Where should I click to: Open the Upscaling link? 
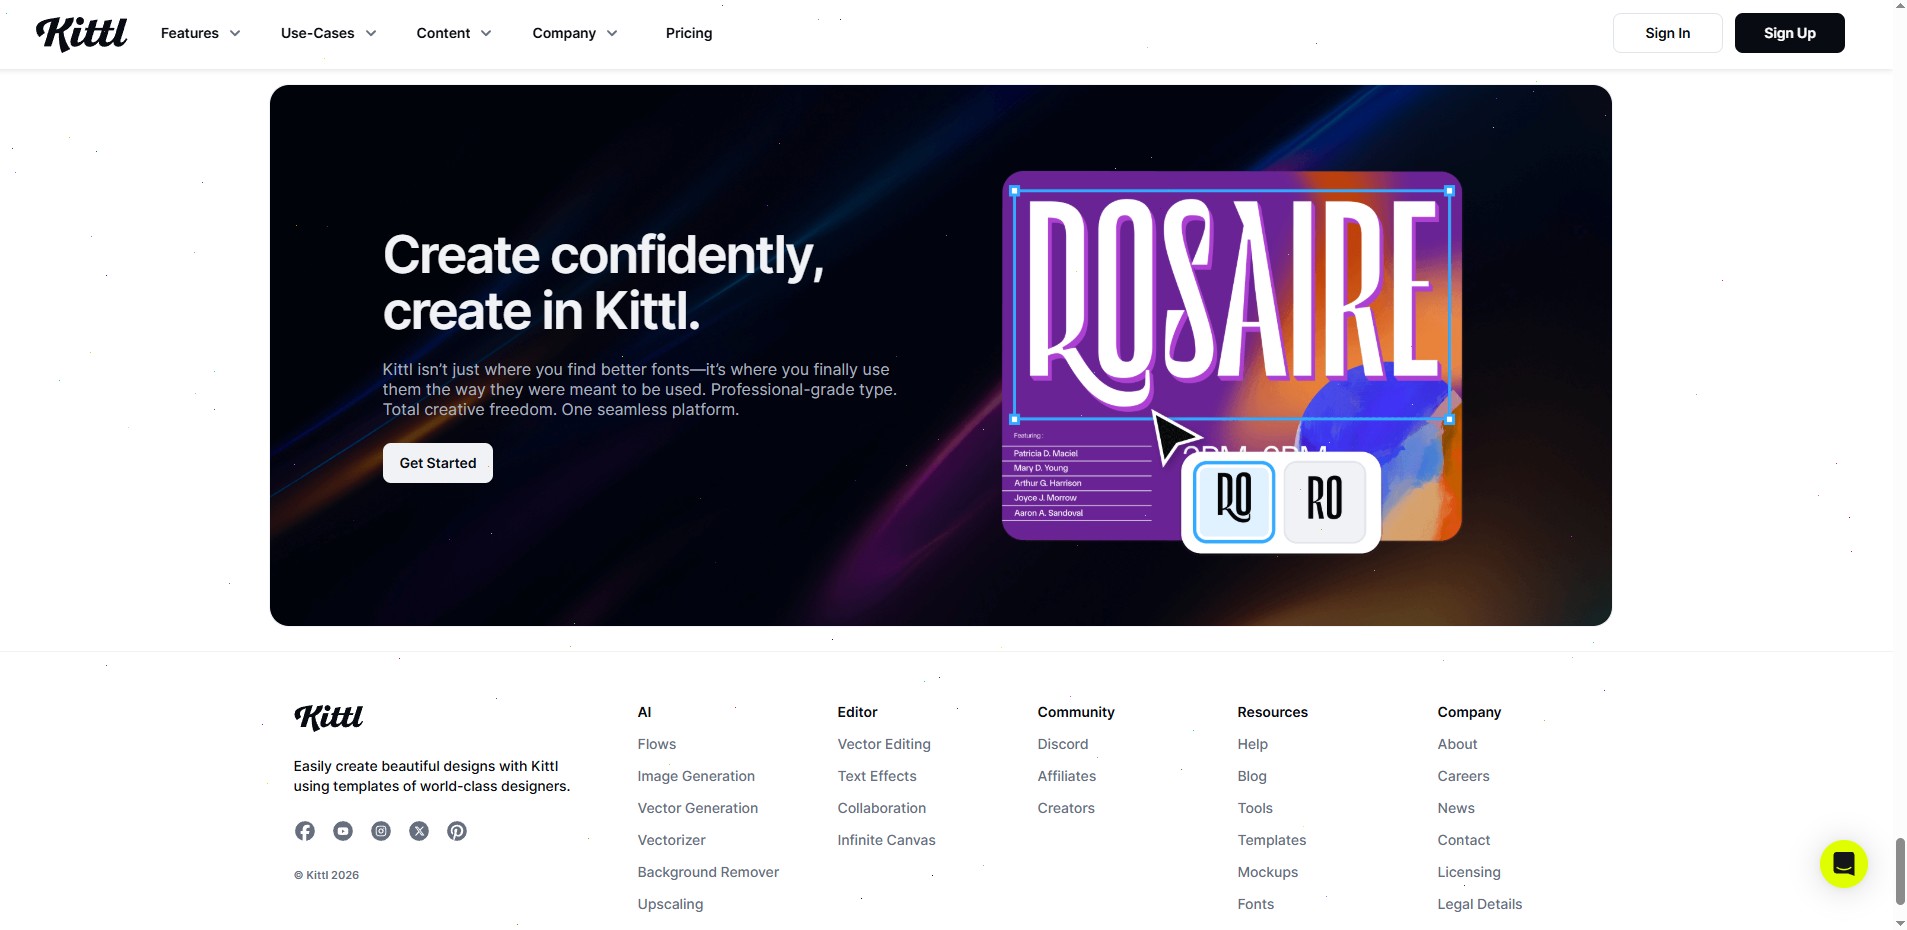tap(671, 904)
